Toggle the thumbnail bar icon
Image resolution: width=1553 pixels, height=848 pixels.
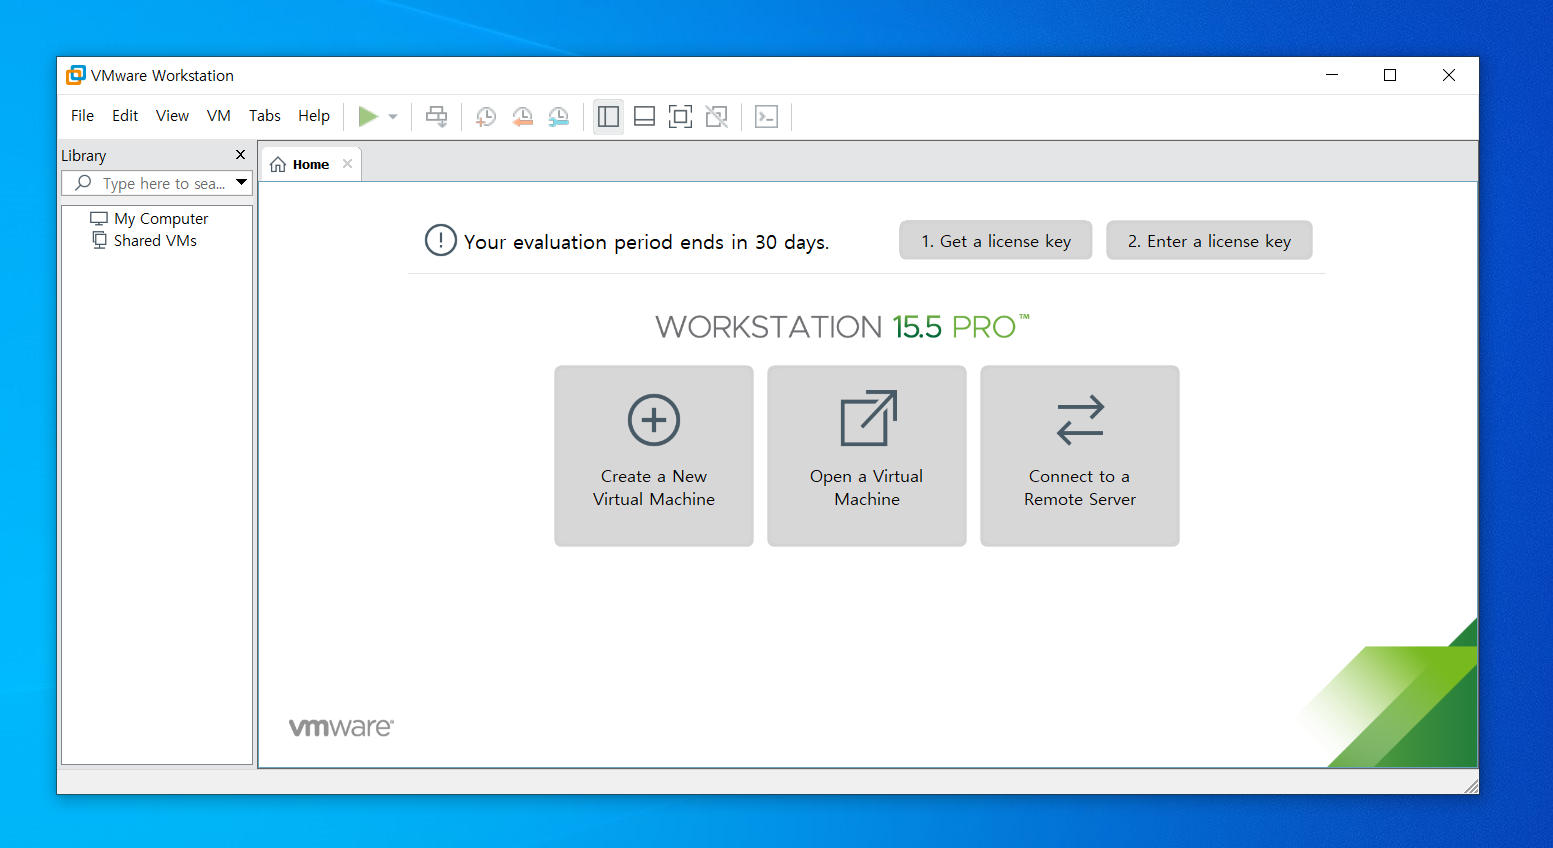[645, 116]
